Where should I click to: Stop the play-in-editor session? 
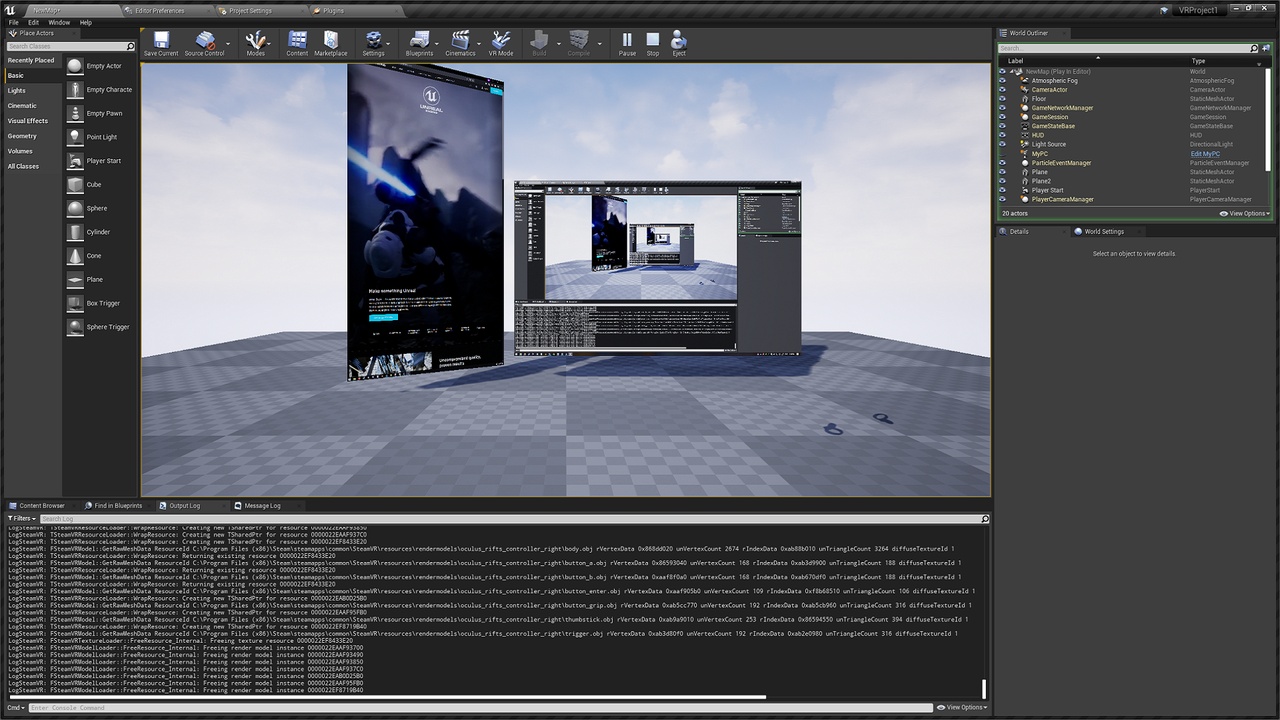(653, 42)
